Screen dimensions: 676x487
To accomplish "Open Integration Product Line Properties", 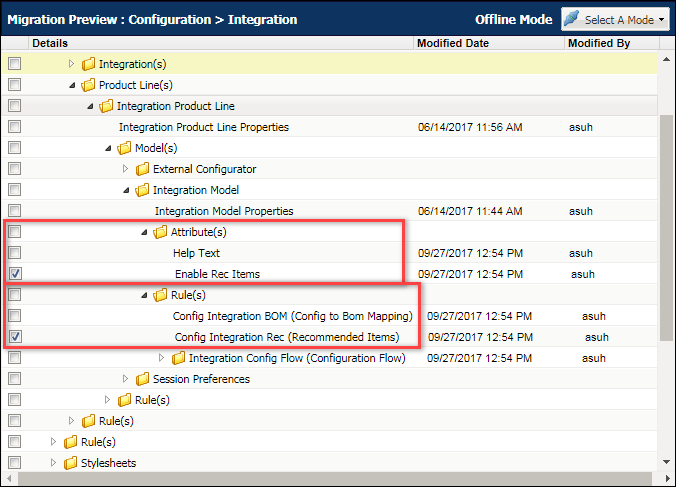I will (204, 127).
